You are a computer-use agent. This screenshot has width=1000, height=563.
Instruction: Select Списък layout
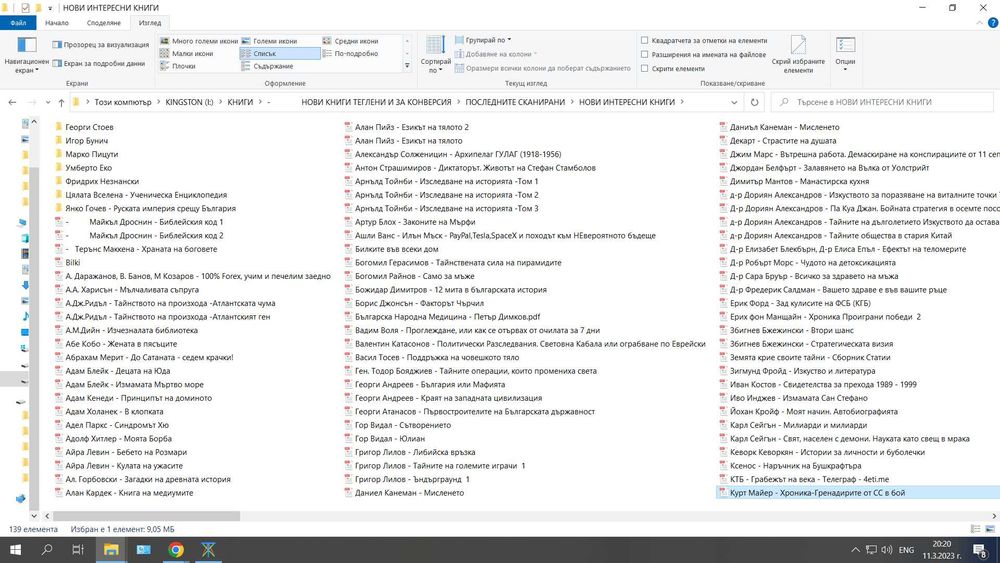click(279, 54)
